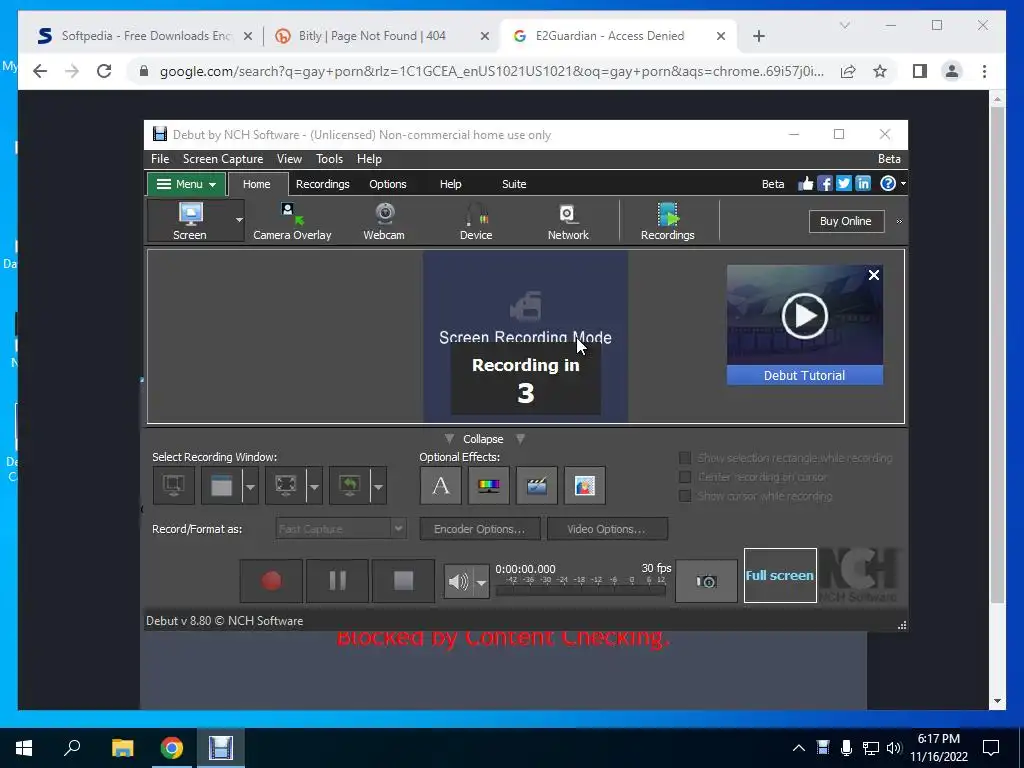
Task: Open File Explorer from the taskbar
Action: [x=122, y=748]
